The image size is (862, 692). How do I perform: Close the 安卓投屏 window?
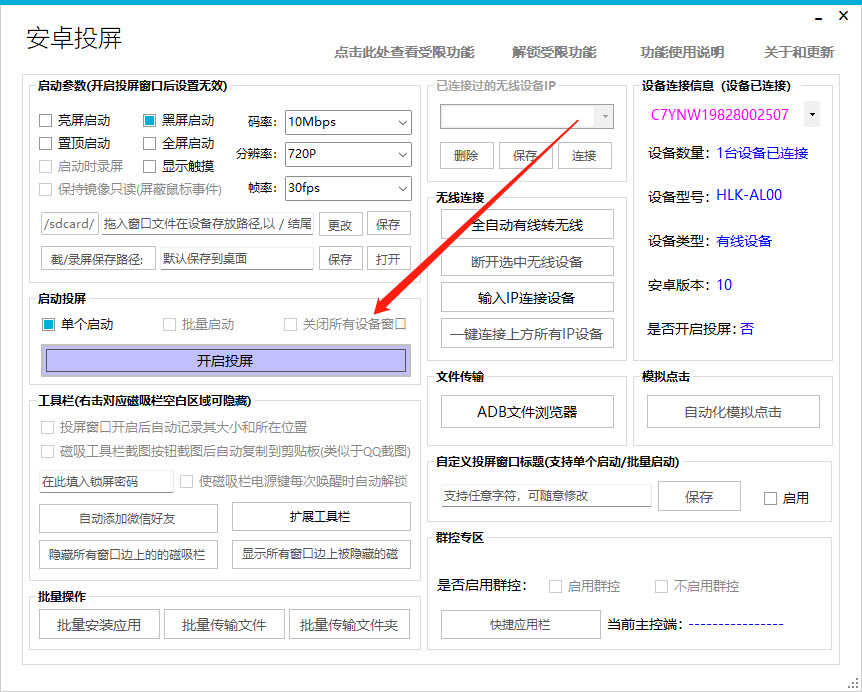point(843,16)
